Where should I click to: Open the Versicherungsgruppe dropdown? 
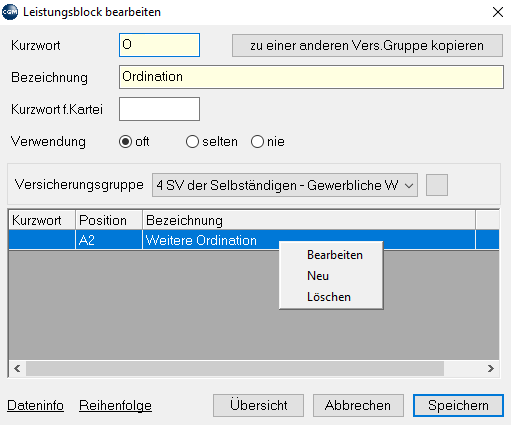click(x=285, y=185)
